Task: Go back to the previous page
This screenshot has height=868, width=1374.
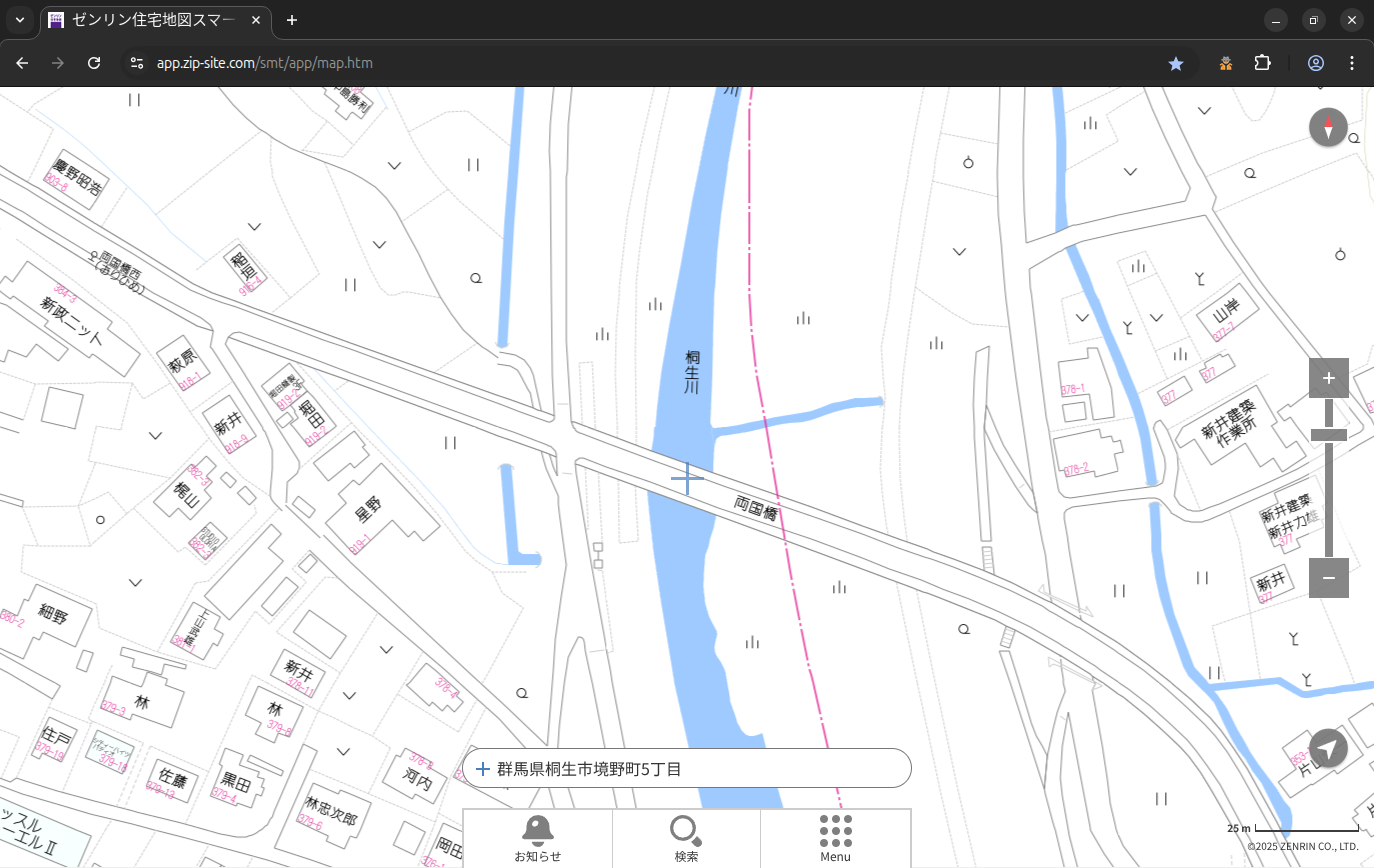Action: click(x=23, y=63)
